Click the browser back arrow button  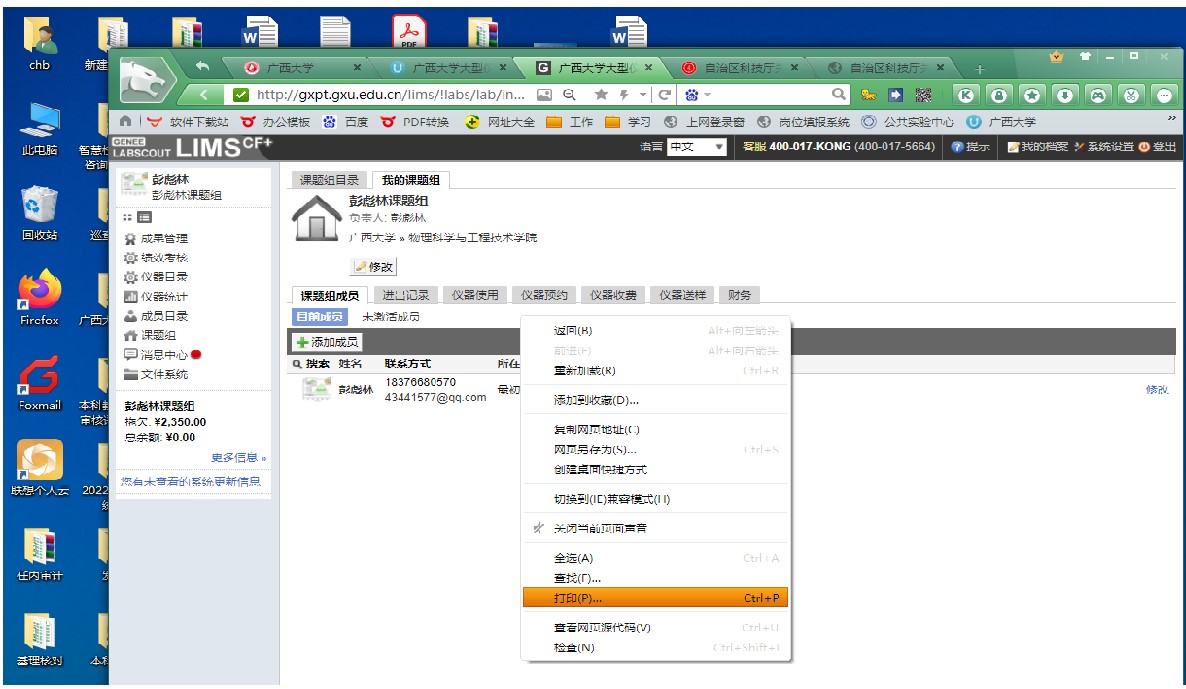point(204,95)
